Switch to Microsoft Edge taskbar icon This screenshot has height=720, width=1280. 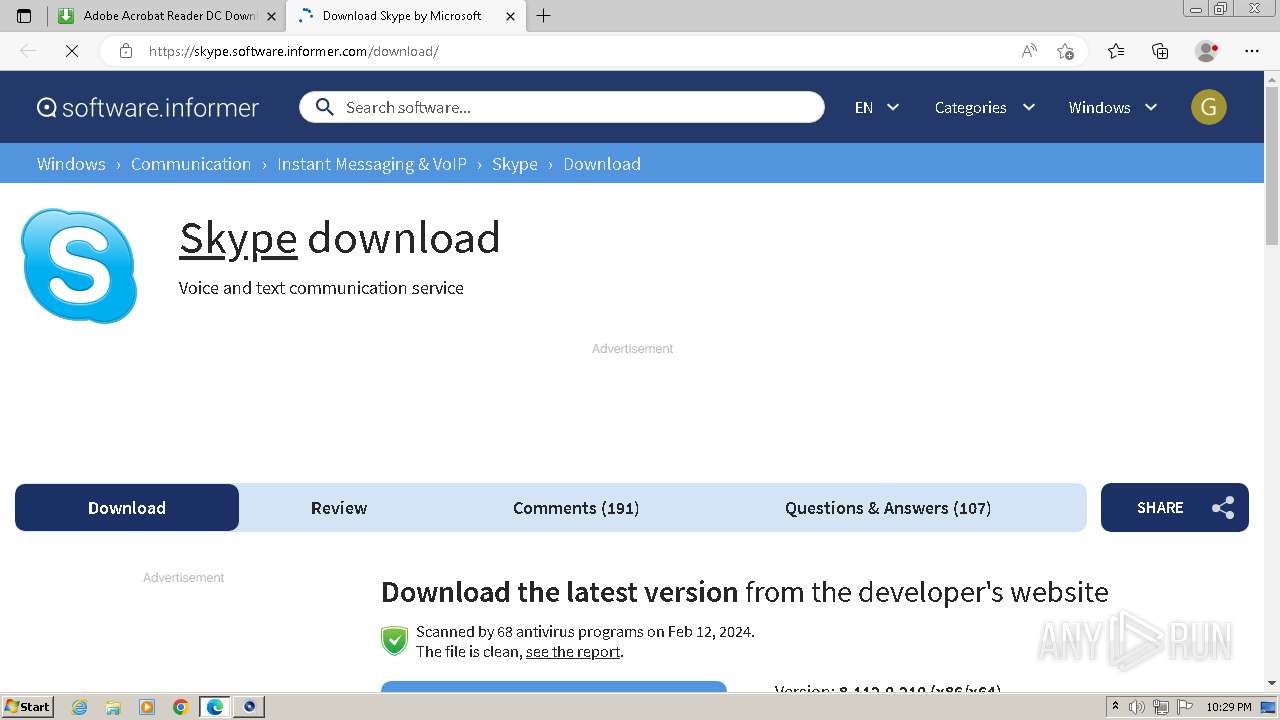(215, 707)
